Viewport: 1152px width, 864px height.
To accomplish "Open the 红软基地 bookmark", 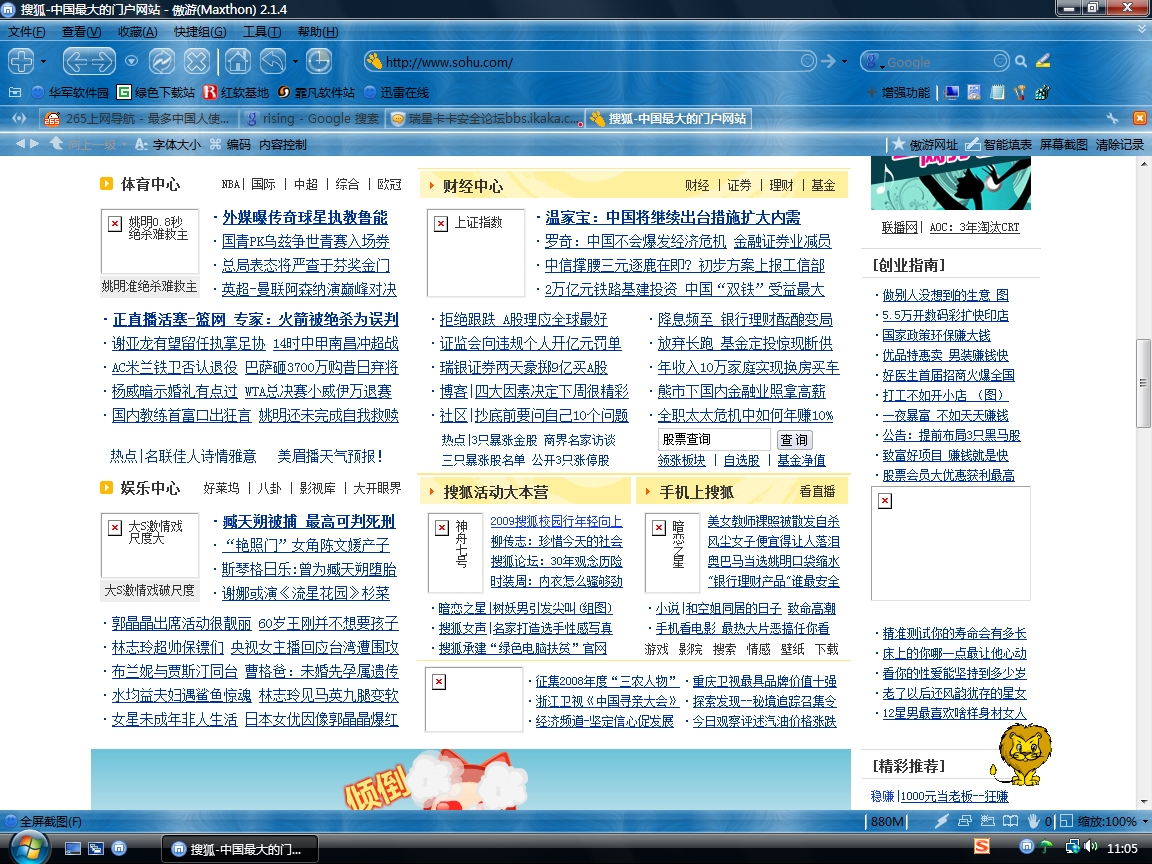I will [236, 92].
